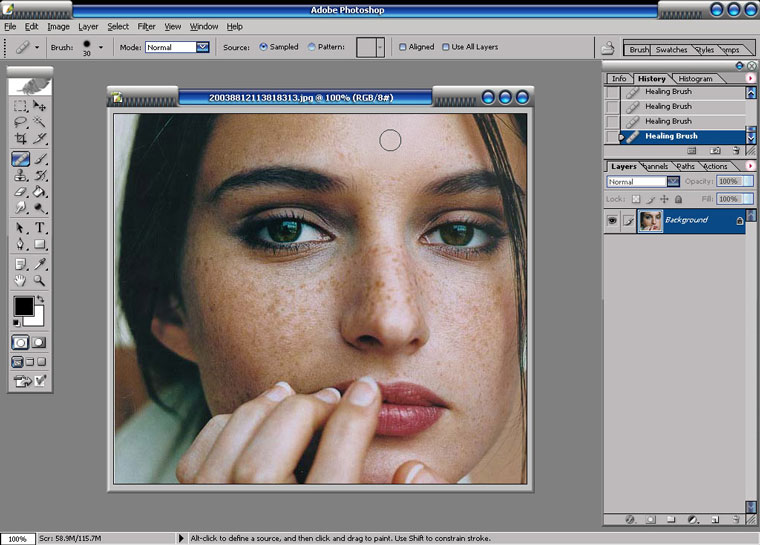The image size is (760, 545).
Task: Choose the Hand tool
Action: [x=20, y=280]
